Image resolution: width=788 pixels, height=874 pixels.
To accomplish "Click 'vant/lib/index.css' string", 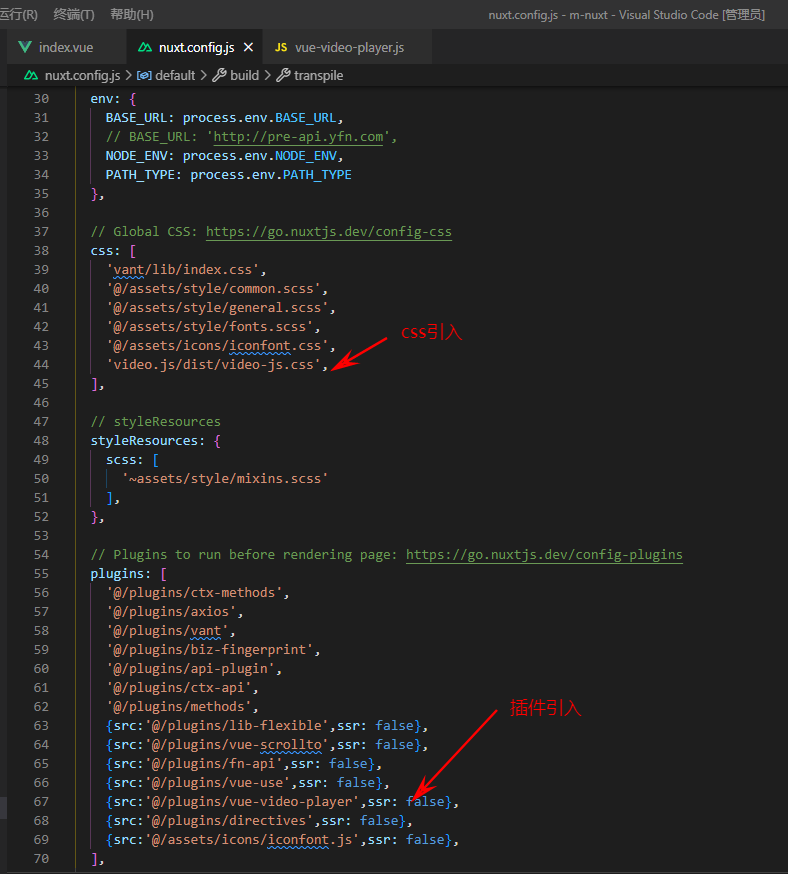I will pyautogui.click(x=183, y=270).
